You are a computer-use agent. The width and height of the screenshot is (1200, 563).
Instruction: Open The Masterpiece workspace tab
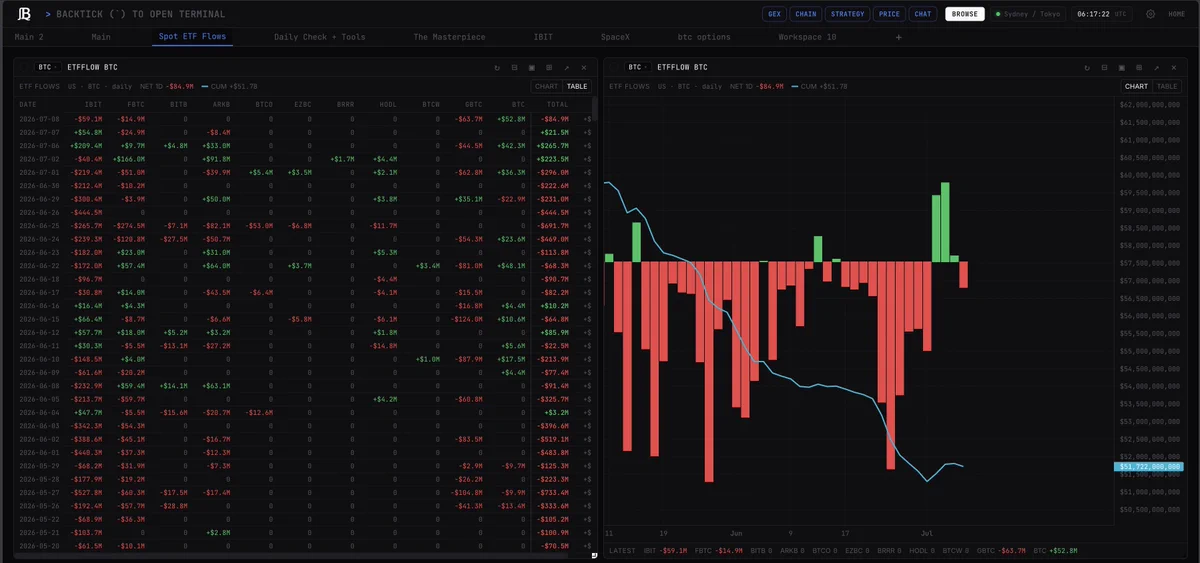pyautogui.click(x=449, y=37)
